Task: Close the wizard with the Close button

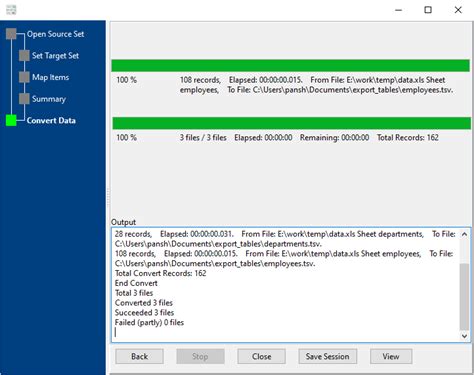Action: pyautogui.click(x=261, y=357)
